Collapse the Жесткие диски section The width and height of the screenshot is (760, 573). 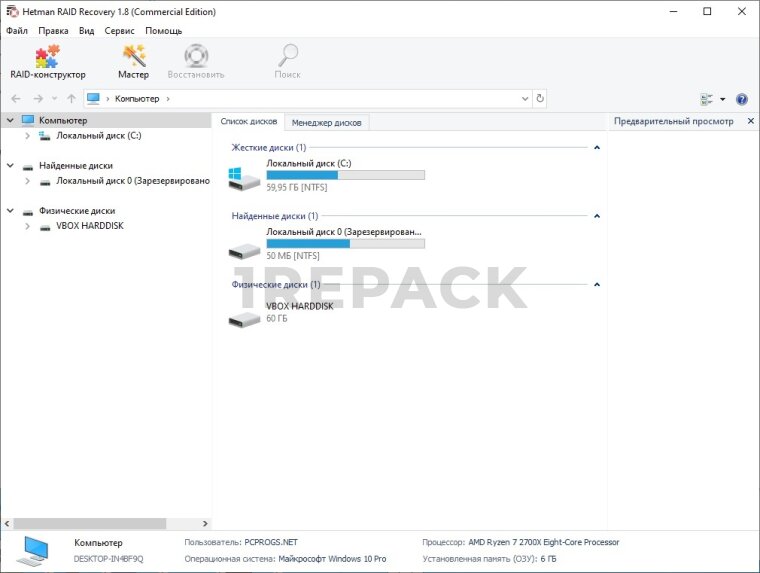597,148
